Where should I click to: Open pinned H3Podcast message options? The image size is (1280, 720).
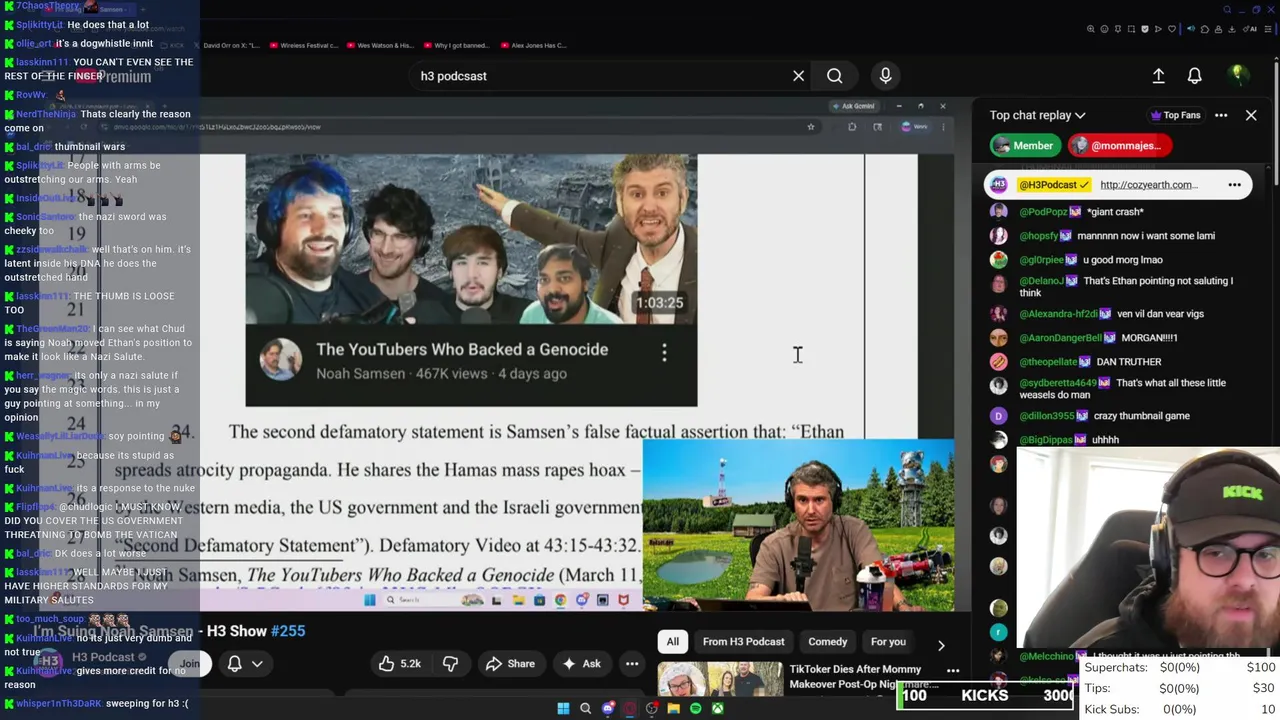[x=1234, y=185]
